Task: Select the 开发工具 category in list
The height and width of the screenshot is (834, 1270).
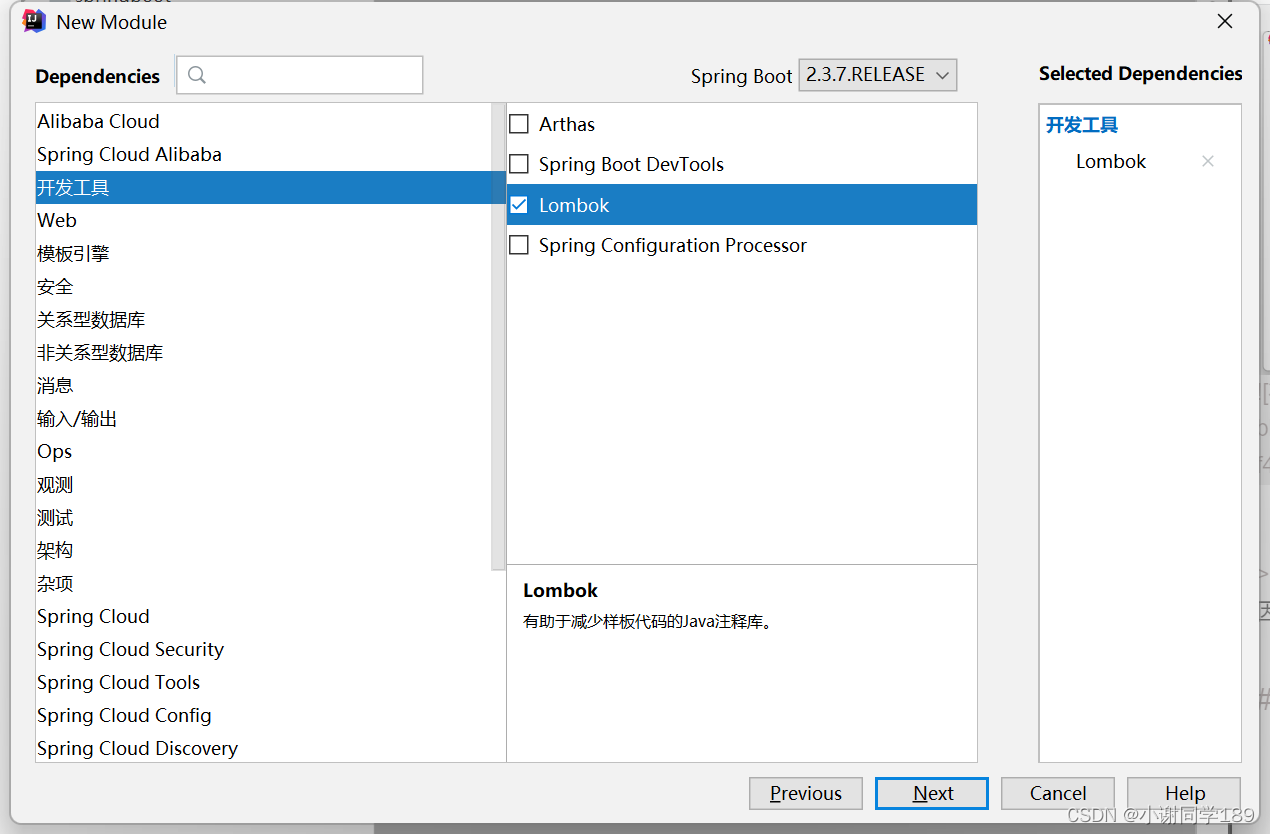Action: 270,187
